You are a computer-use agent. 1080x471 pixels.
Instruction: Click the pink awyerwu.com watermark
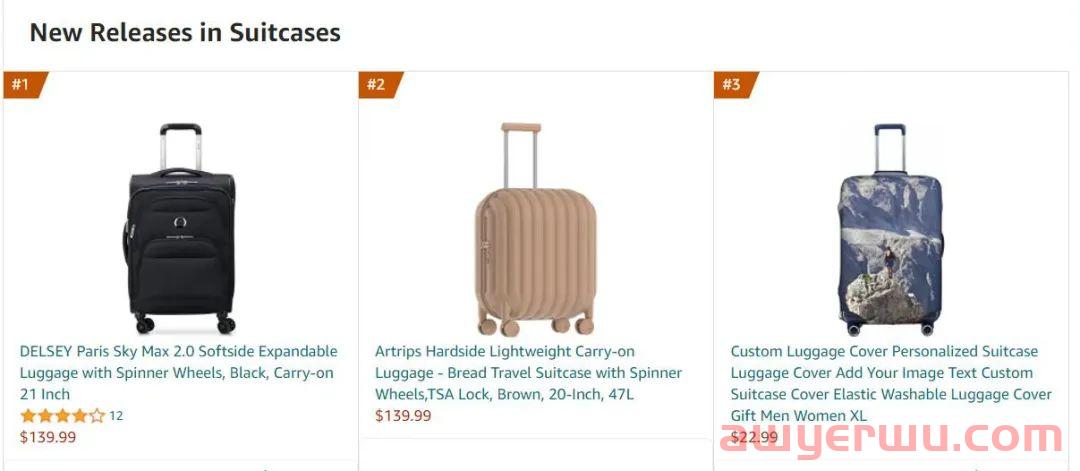click(891, 438)
